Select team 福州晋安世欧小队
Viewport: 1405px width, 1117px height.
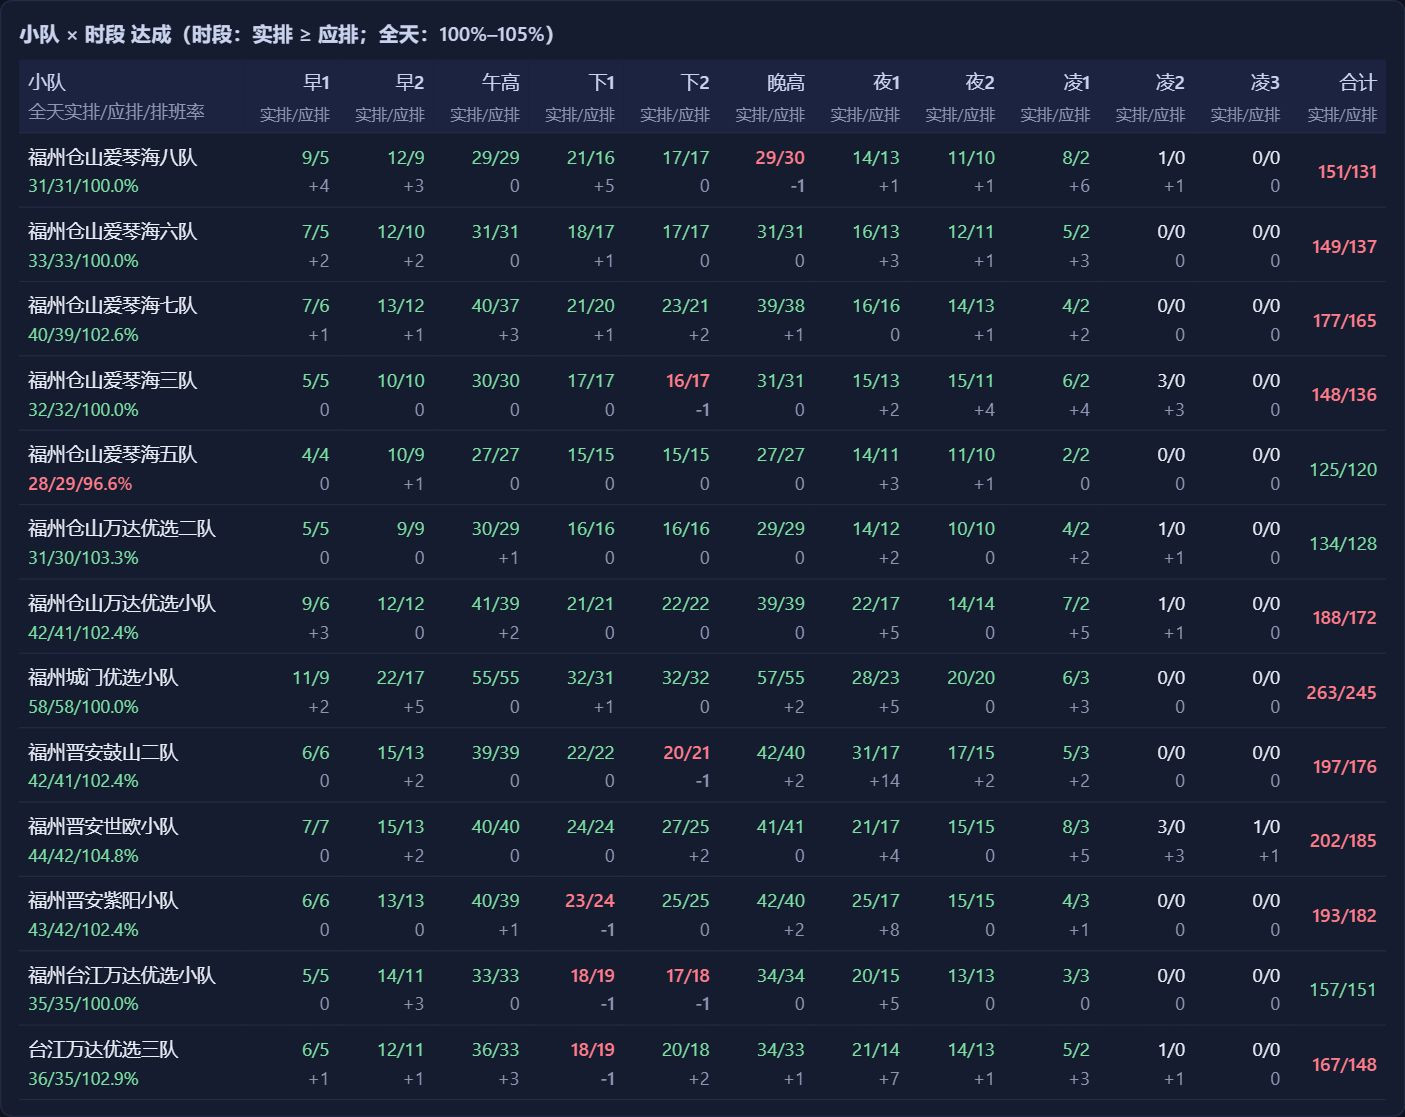click(x=103, y=826)
